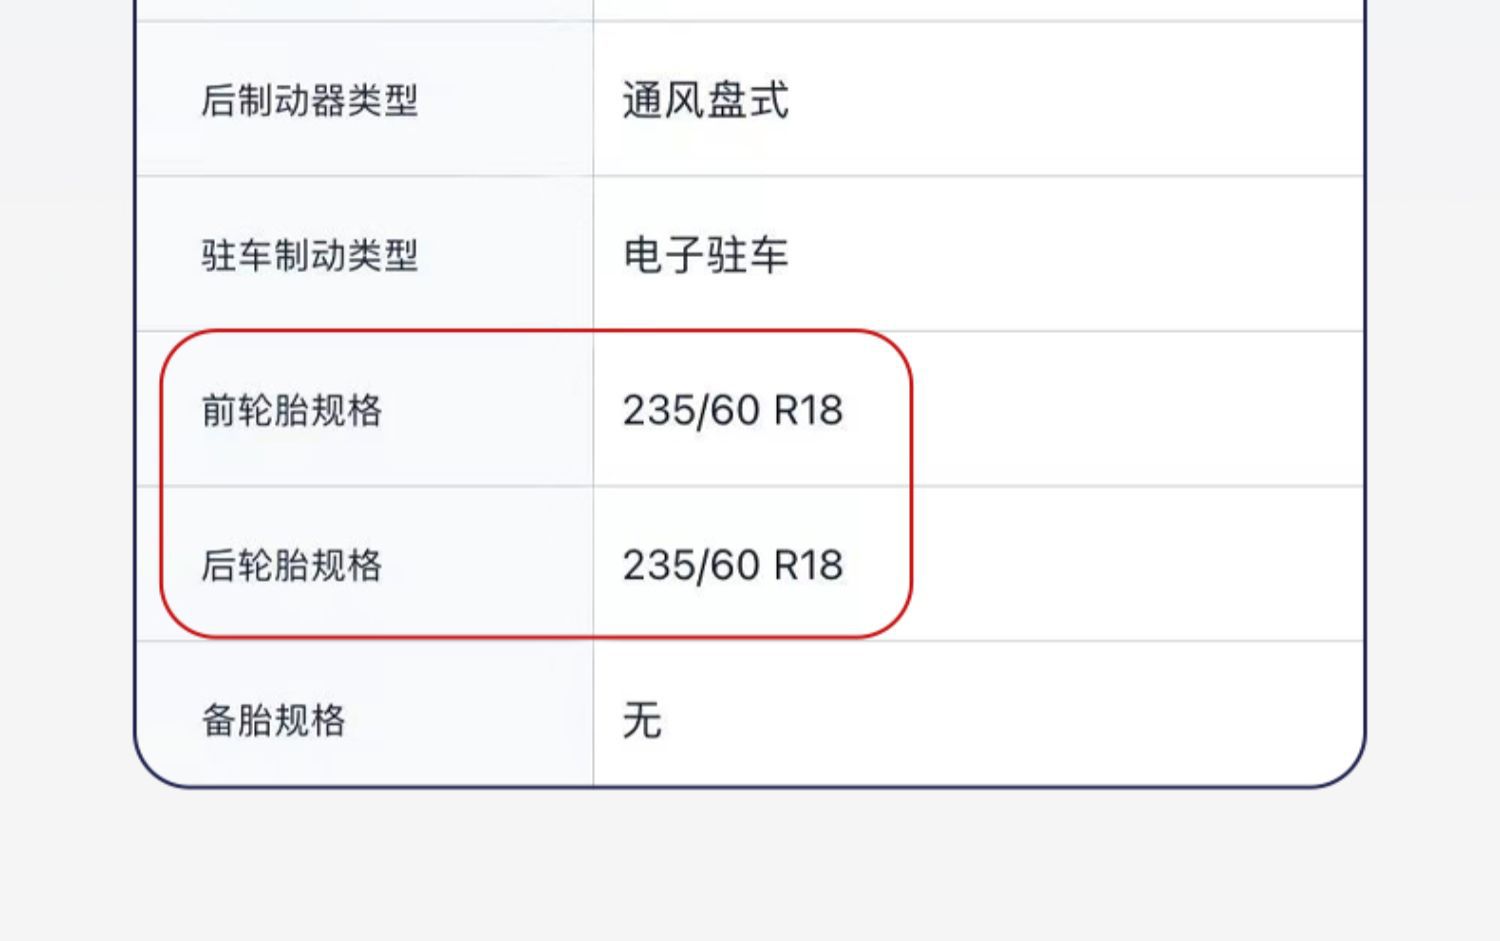Click the 备胎规格 label
The height and width of the screenshot is (941, 1500).
click(x=273, y=721)
